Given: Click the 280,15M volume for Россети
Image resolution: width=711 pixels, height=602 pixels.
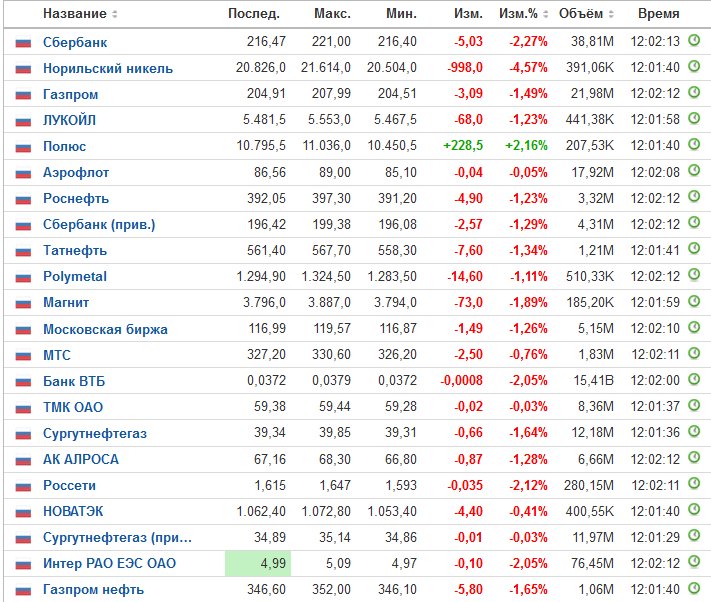Looking at the screenshot, I should coord(589,485).
